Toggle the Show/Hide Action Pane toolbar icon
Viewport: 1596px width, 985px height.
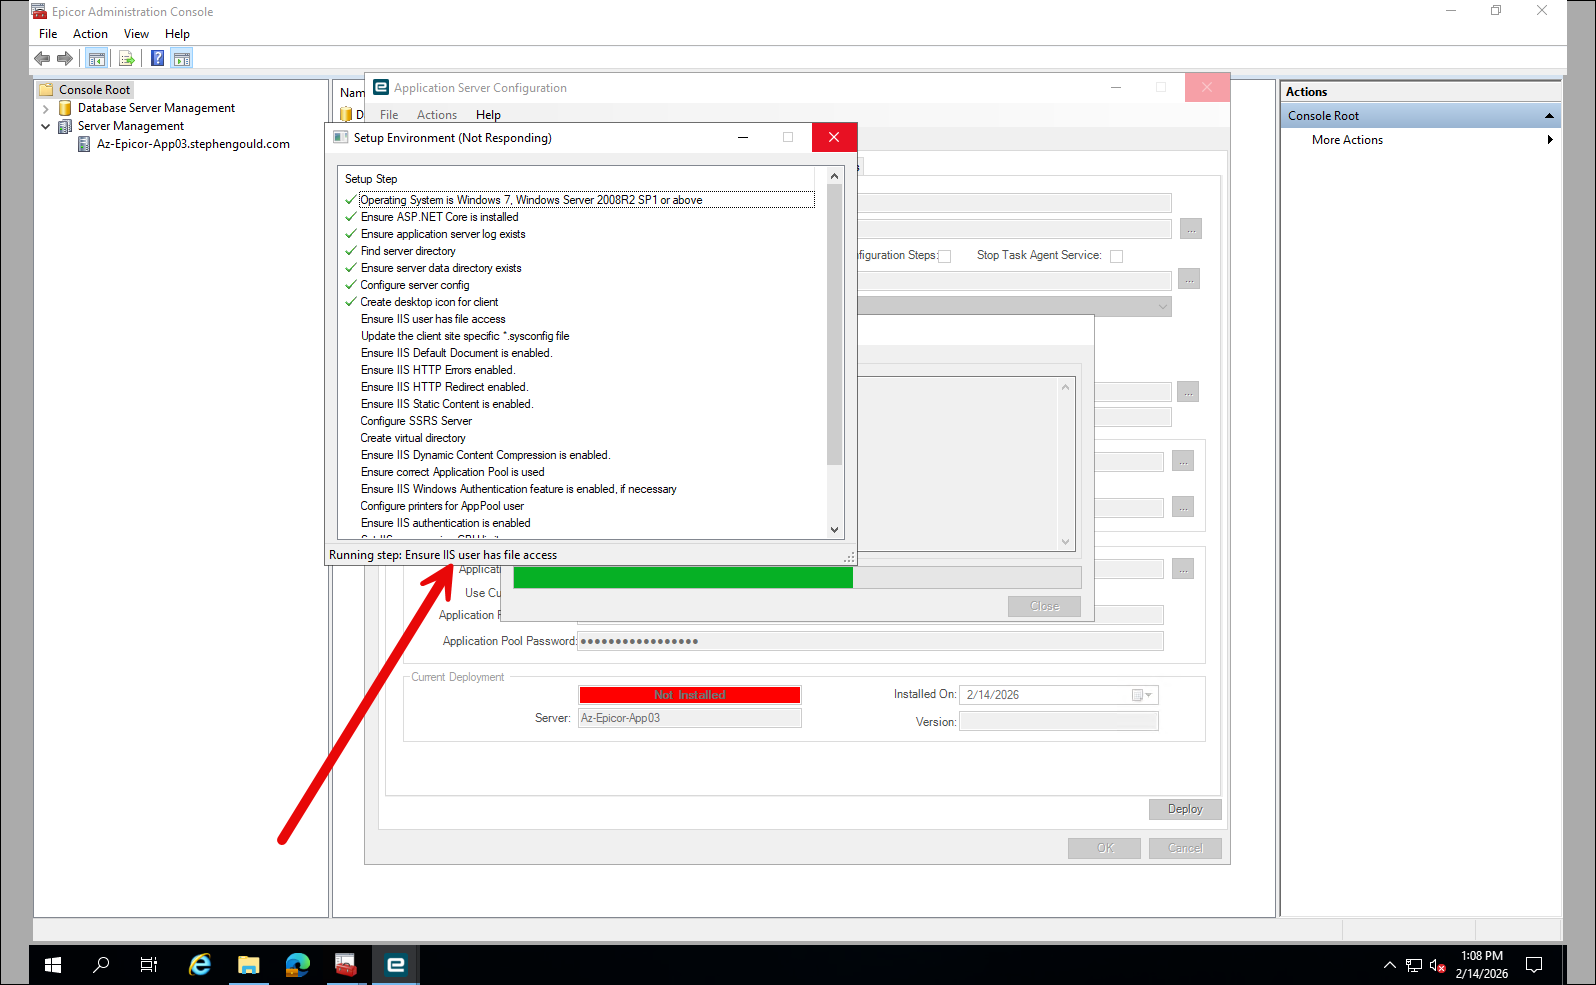tap(182, 58)
